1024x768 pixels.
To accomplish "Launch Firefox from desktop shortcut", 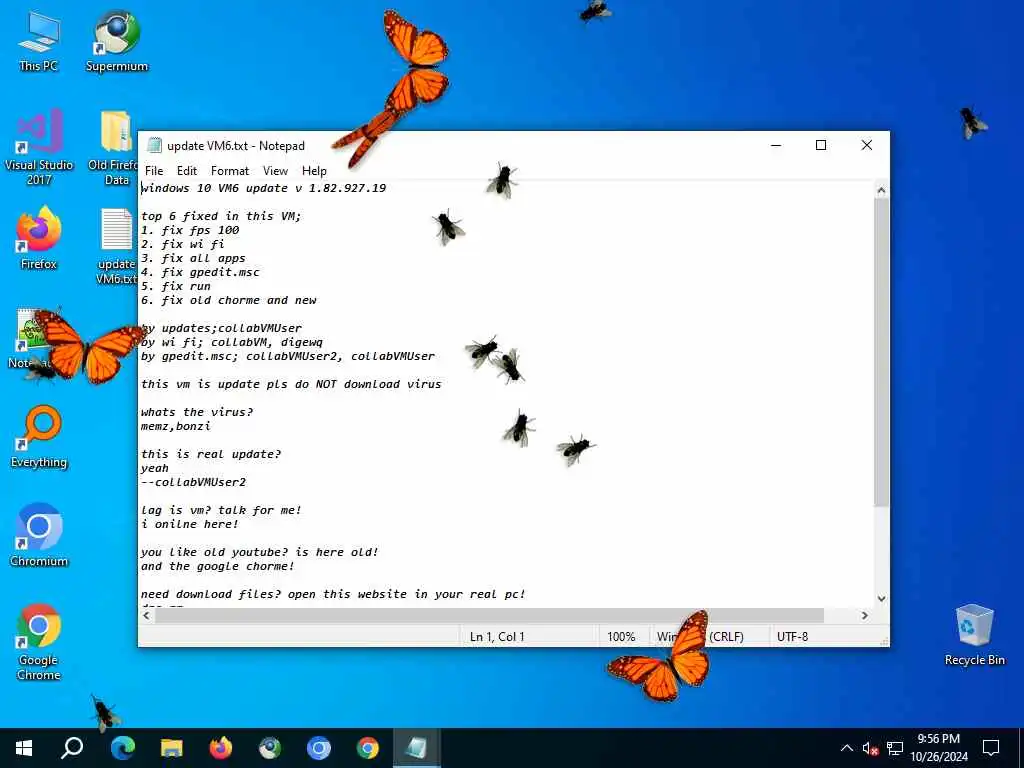I will tap(39, 239).
